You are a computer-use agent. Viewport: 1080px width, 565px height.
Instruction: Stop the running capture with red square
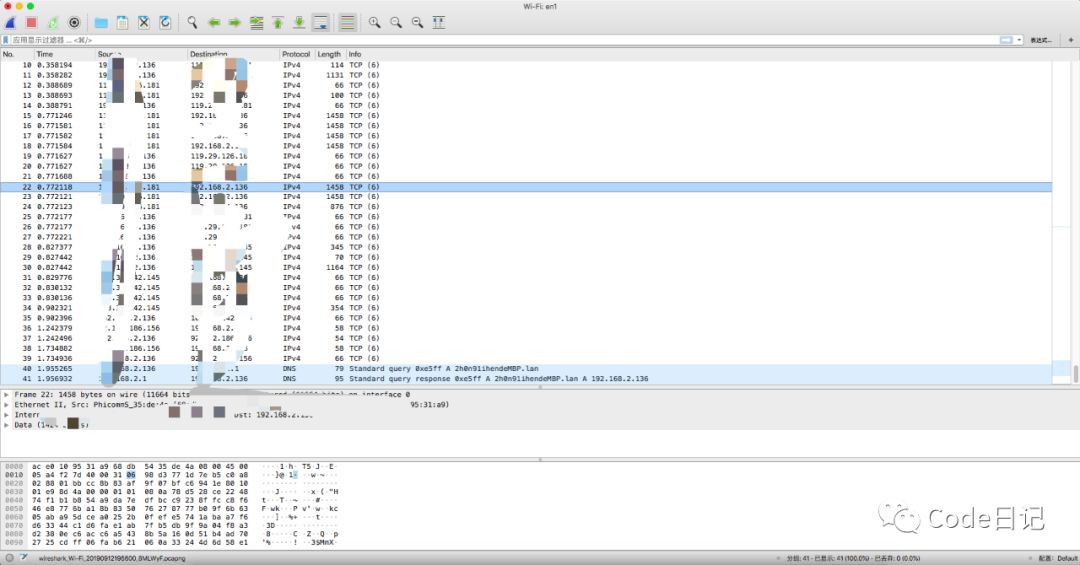coord(32,23)
